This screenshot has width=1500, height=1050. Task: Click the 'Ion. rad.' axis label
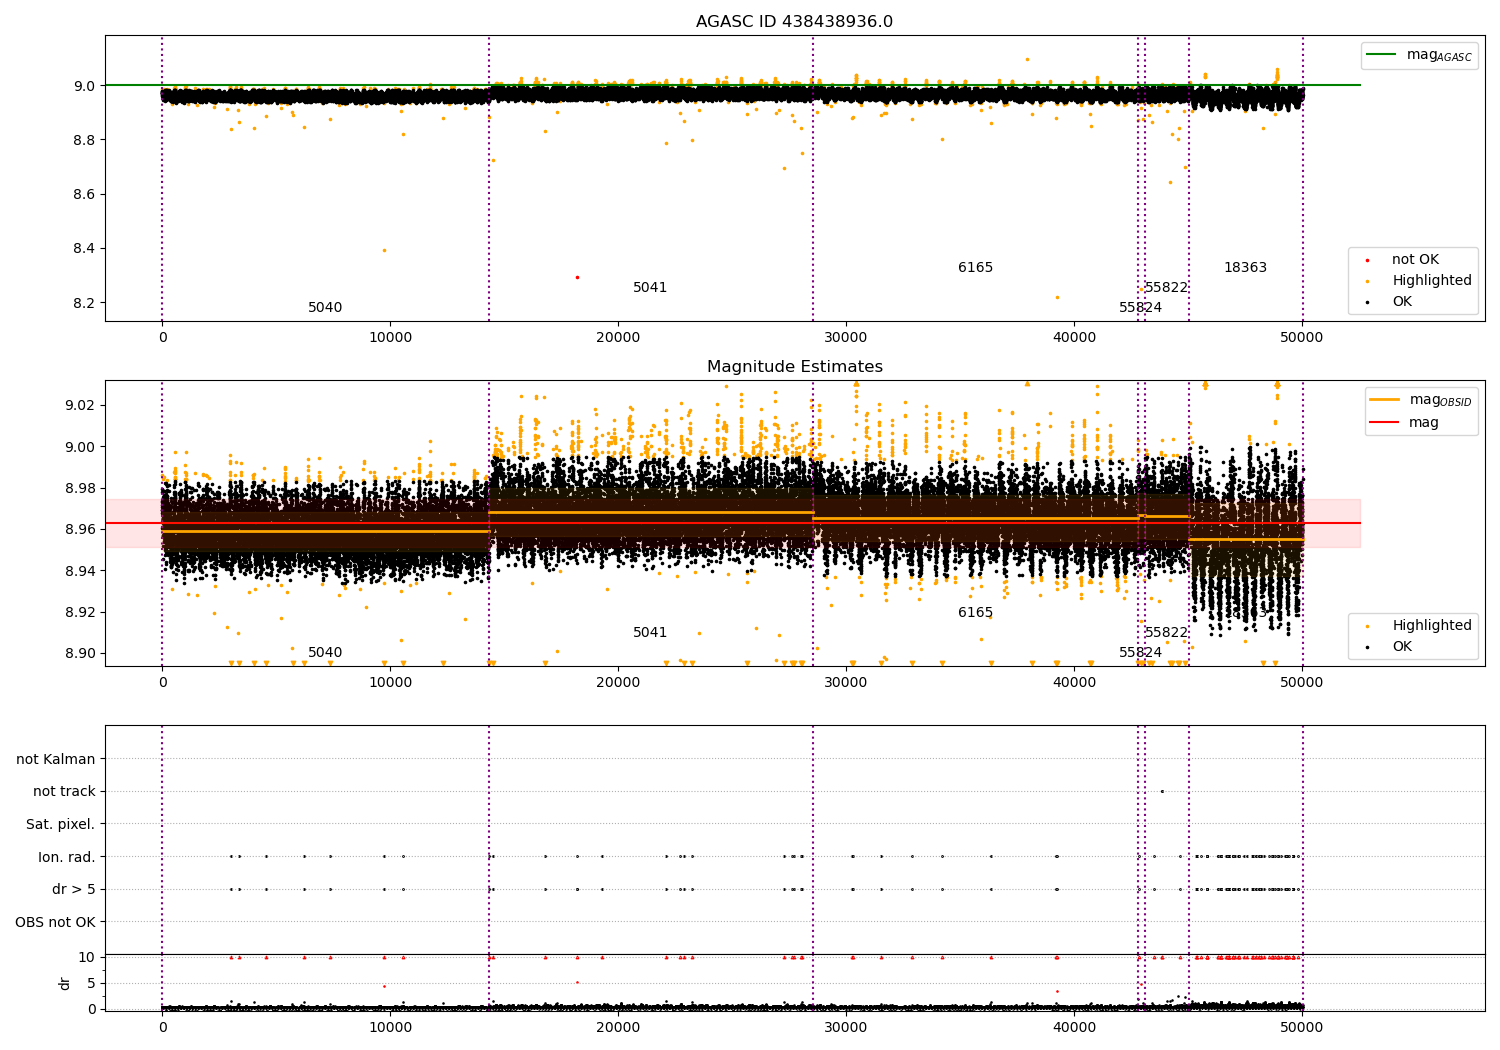[67, 857]
